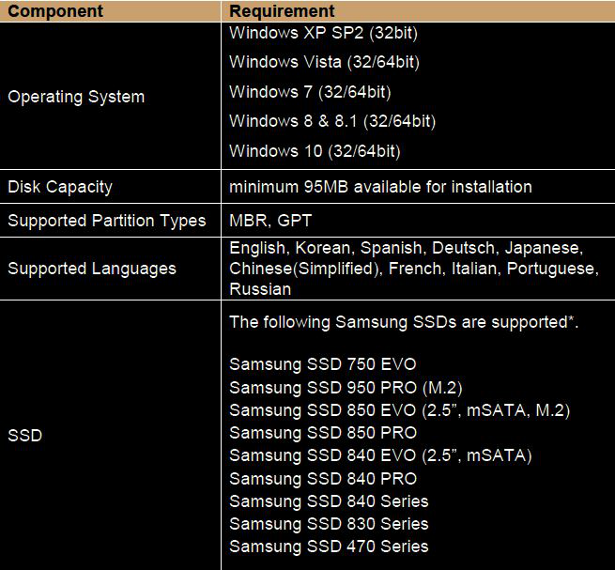615x570 pixels.
Task: Select the Operating System row label
Action: tap(76, 97)
